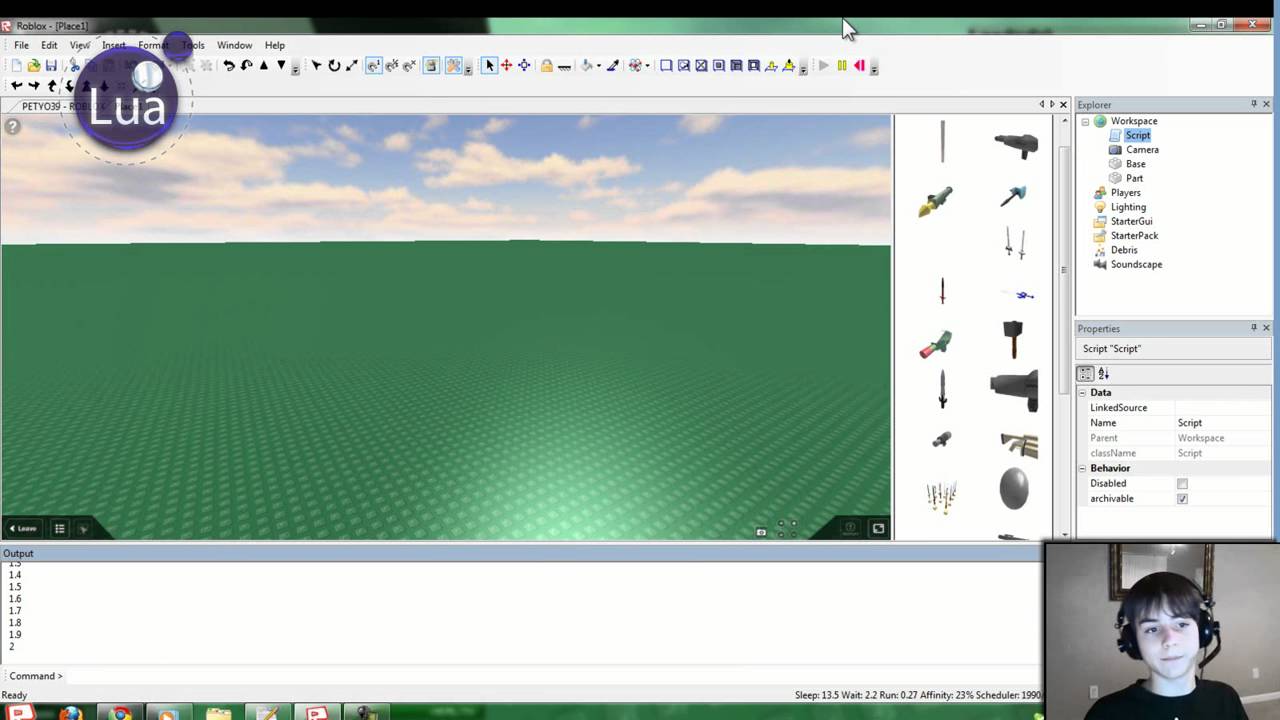1280x720 pixels.
Task: Select the paint bucket tool
Action: click(587, 66)
